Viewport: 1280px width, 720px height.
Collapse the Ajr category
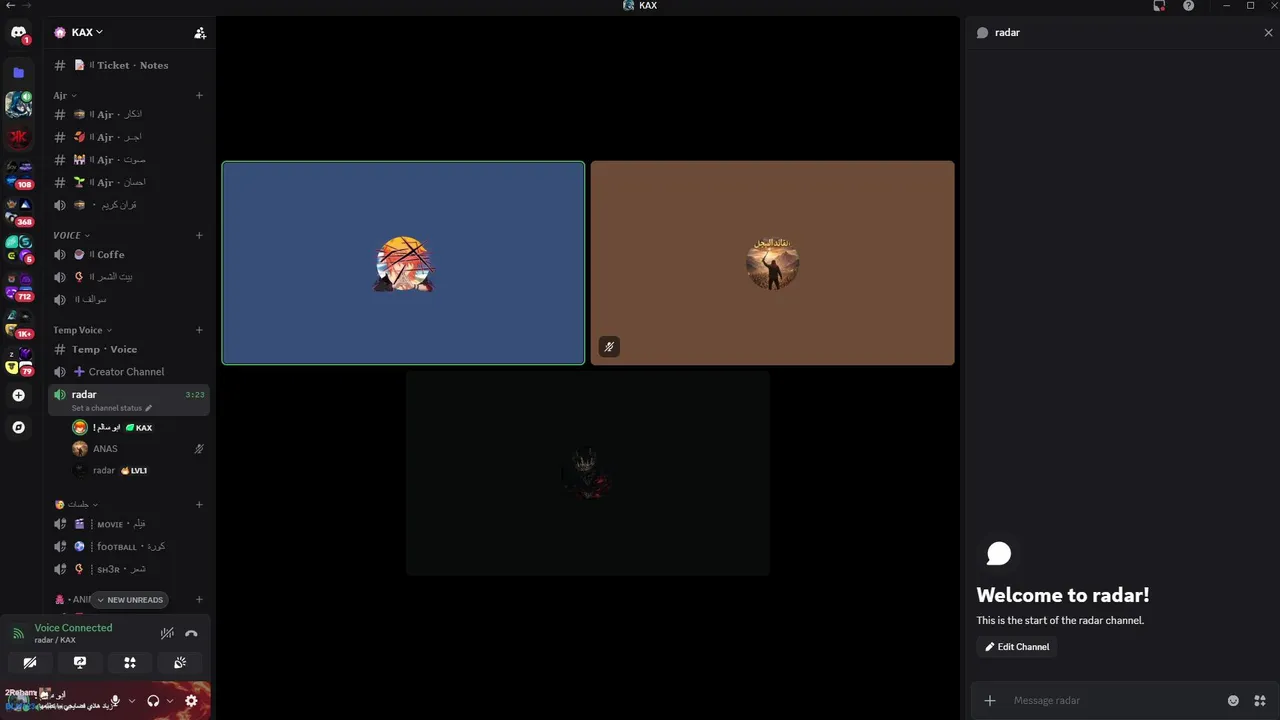[x=65, y=95]
